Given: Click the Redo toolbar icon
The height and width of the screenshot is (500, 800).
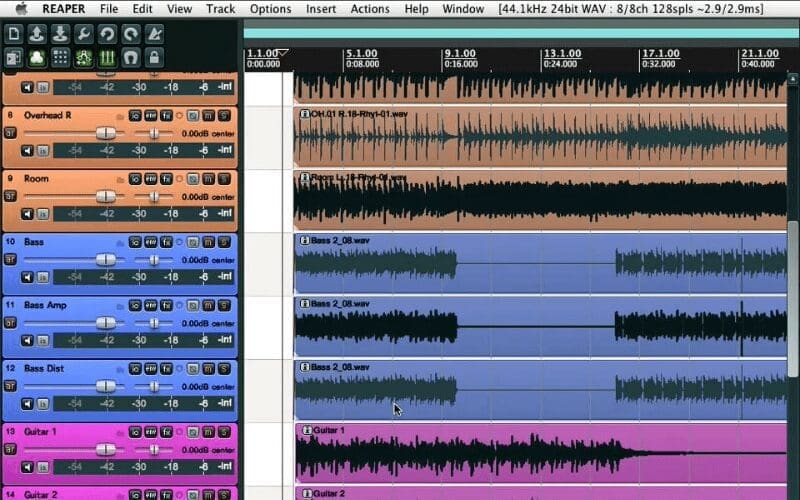Looking at the screenshot, I should tap(131, 34).
